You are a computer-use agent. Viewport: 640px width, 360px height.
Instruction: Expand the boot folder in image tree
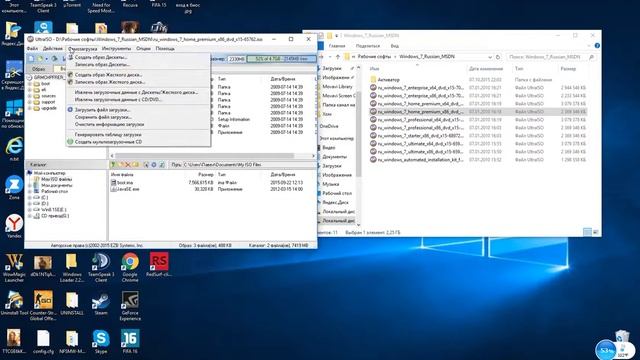coord(30,84)
